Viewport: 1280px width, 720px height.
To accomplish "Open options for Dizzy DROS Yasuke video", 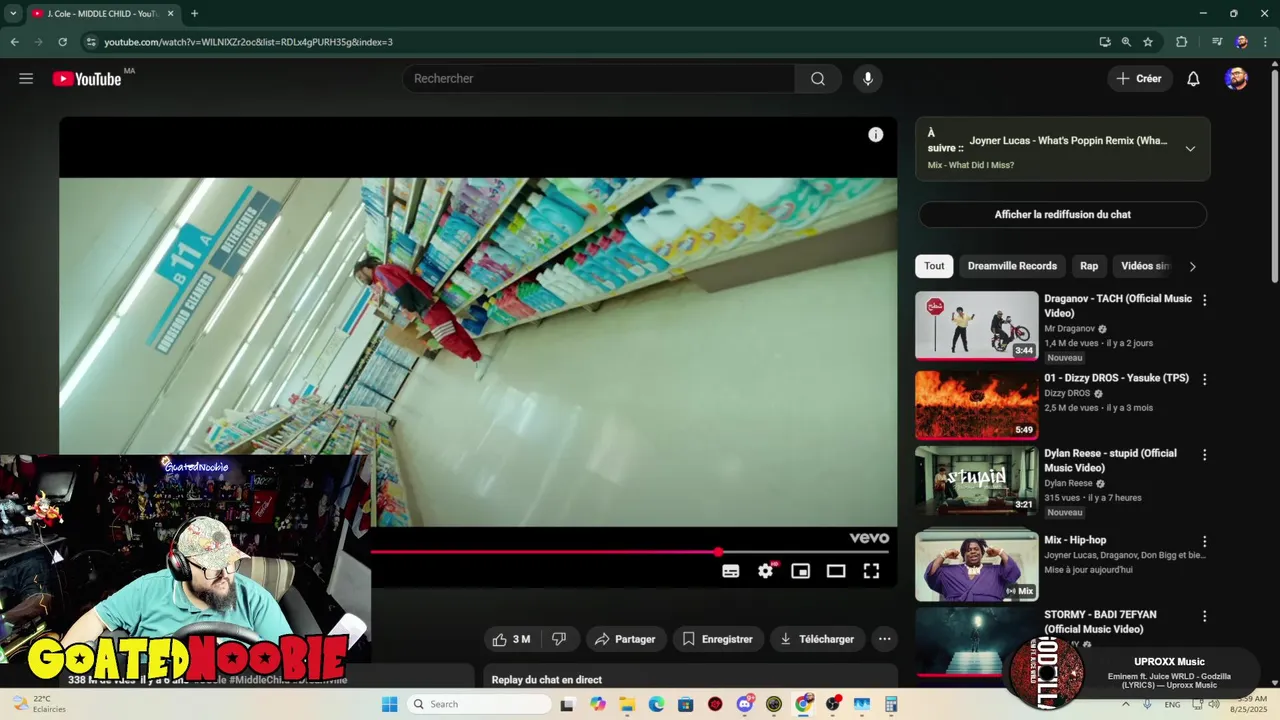I will point(1204,380).
